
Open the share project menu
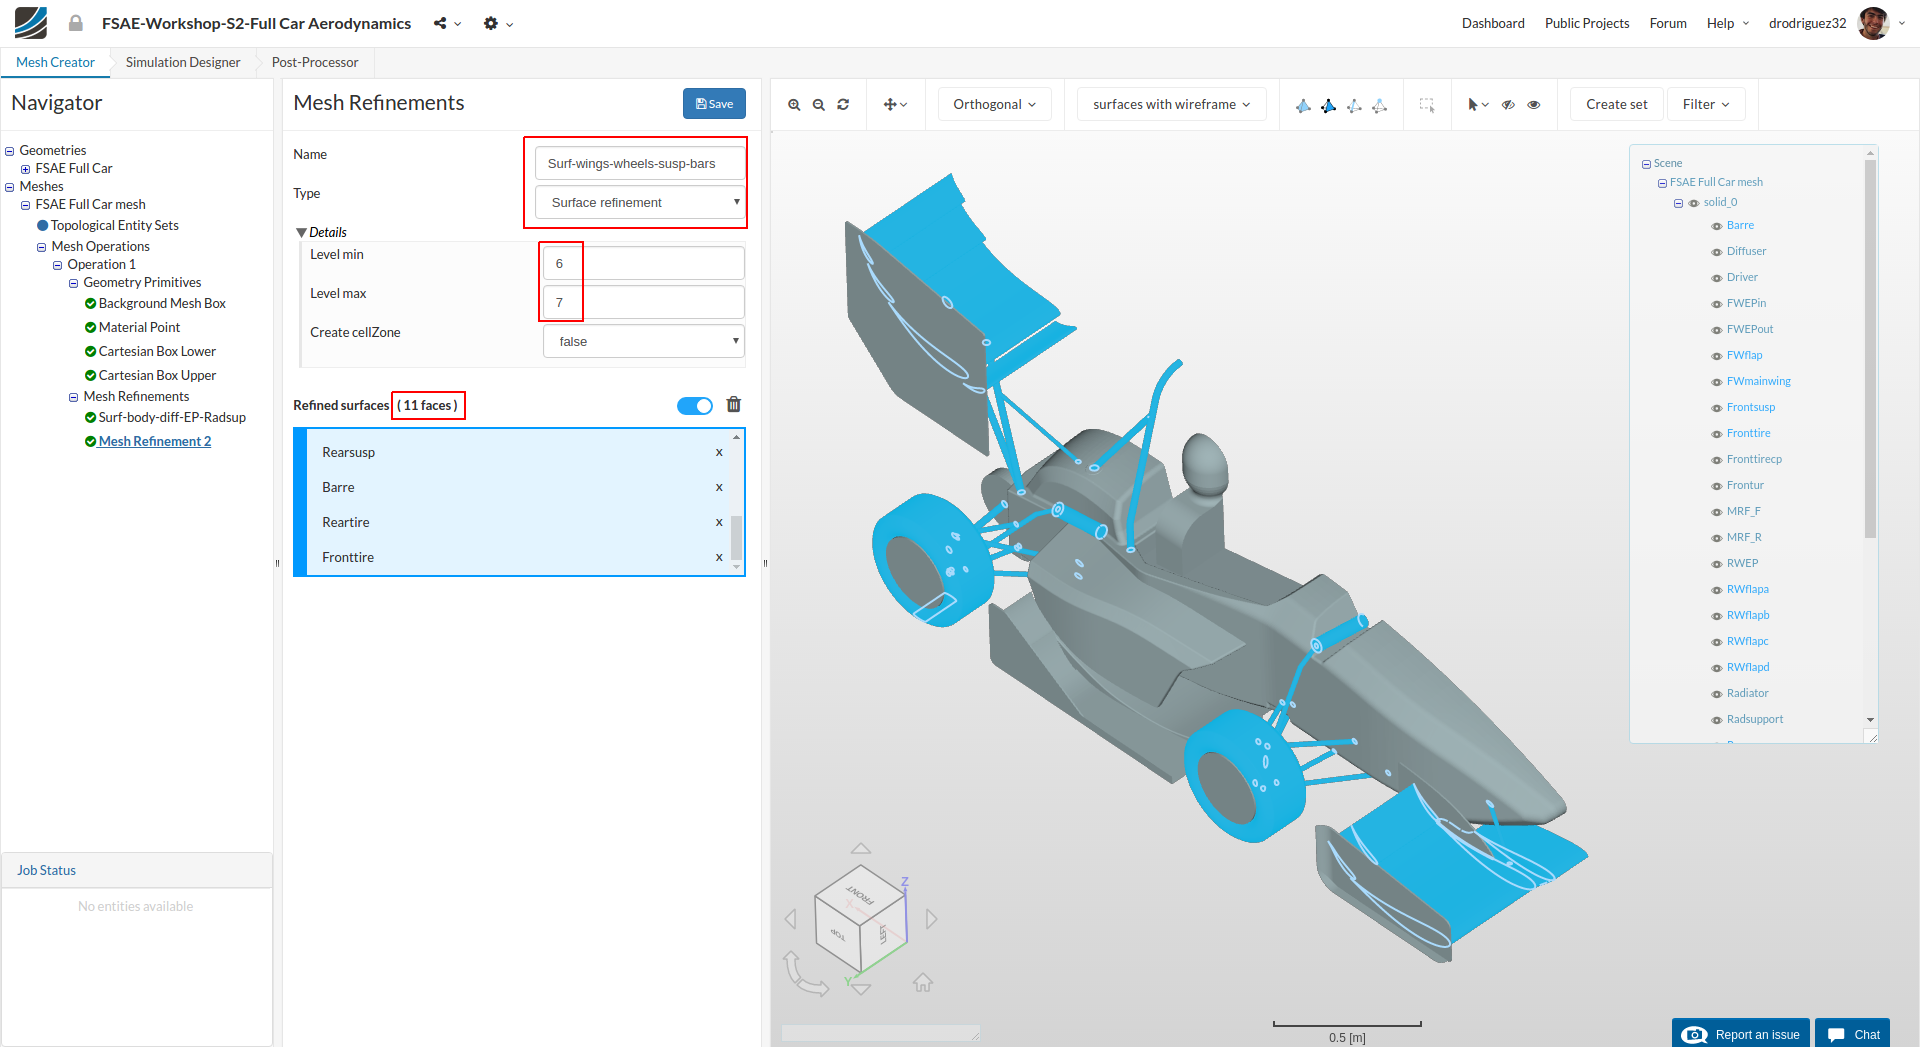[x=447, y=23]
